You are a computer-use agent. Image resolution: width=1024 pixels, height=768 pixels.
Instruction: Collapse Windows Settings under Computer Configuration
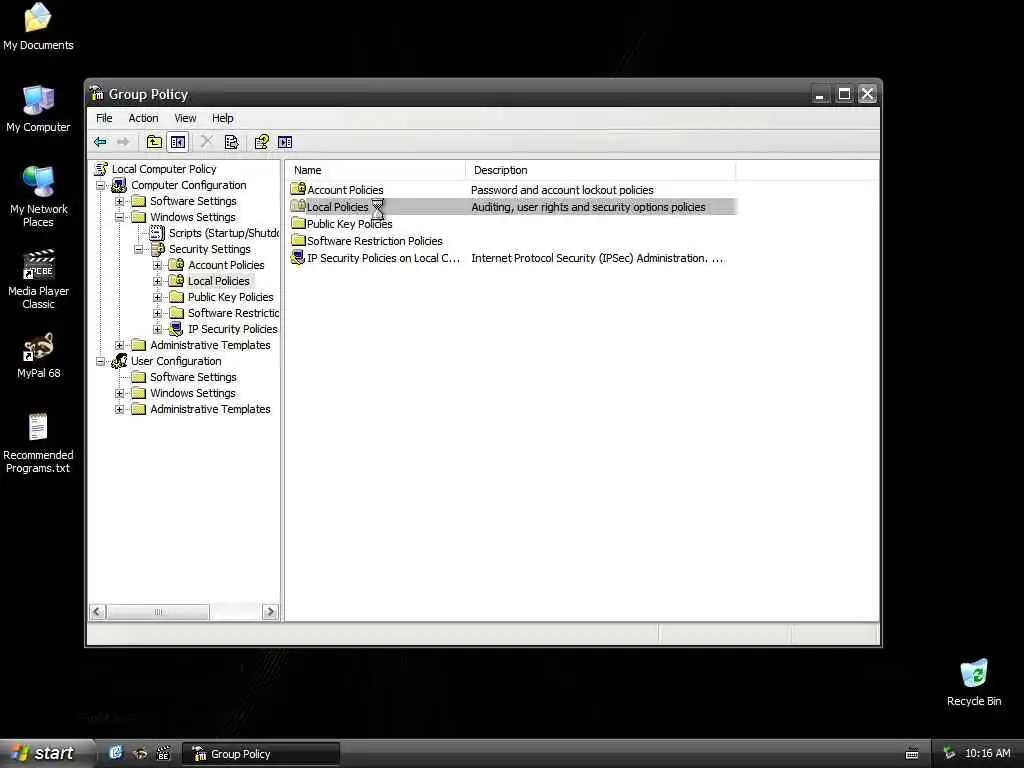point(120,217)
